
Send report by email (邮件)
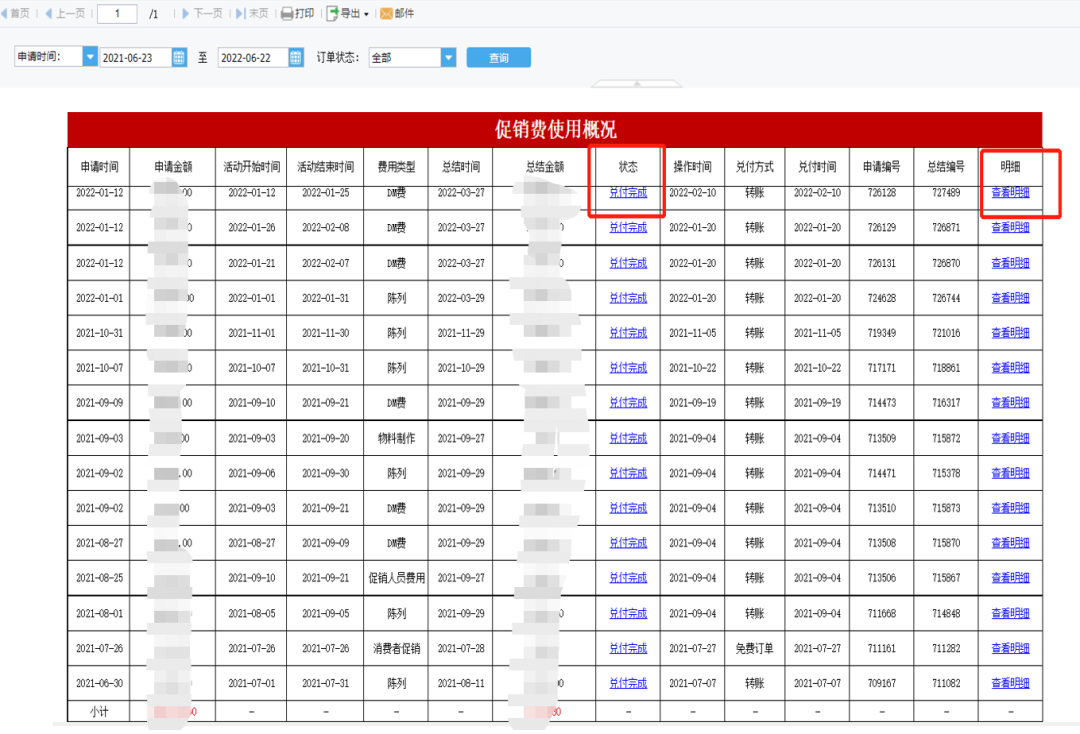point(397,13)
